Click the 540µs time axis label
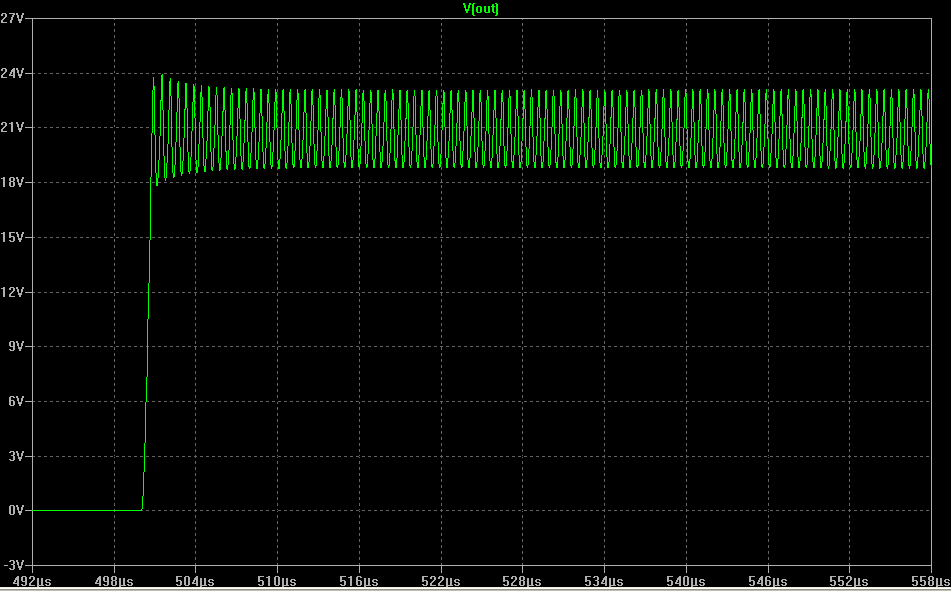951x591 pixels. (x=686, y=581)
